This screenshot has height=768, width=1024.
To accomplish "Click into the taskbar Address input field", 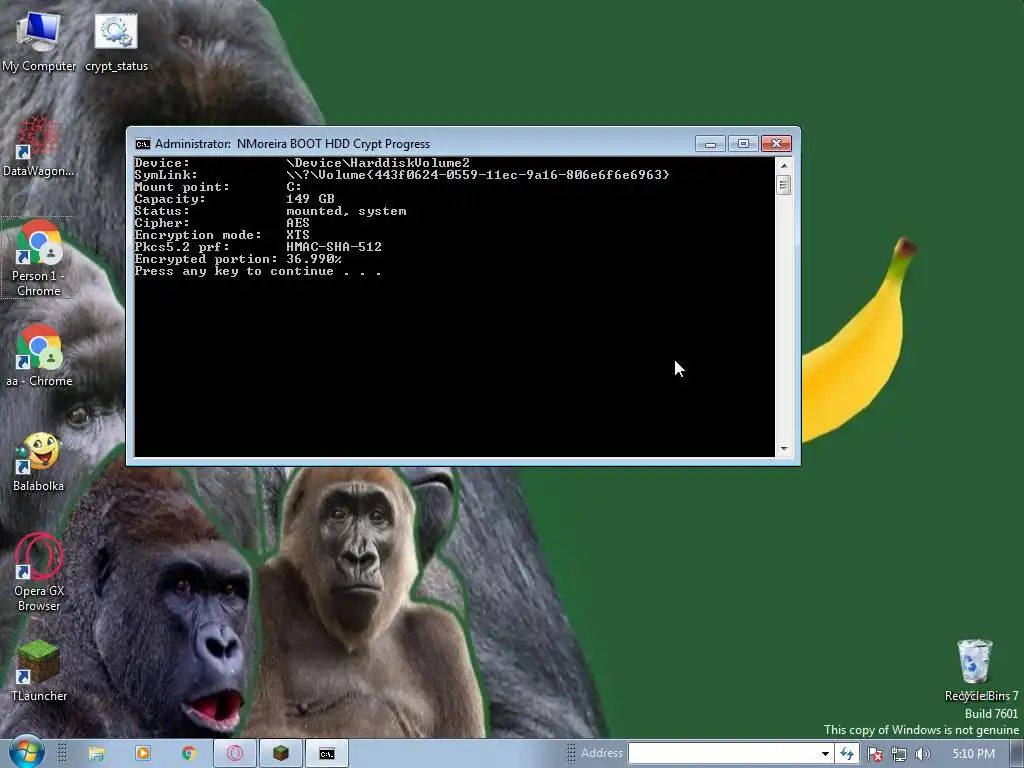I will [x=723, y=754].
